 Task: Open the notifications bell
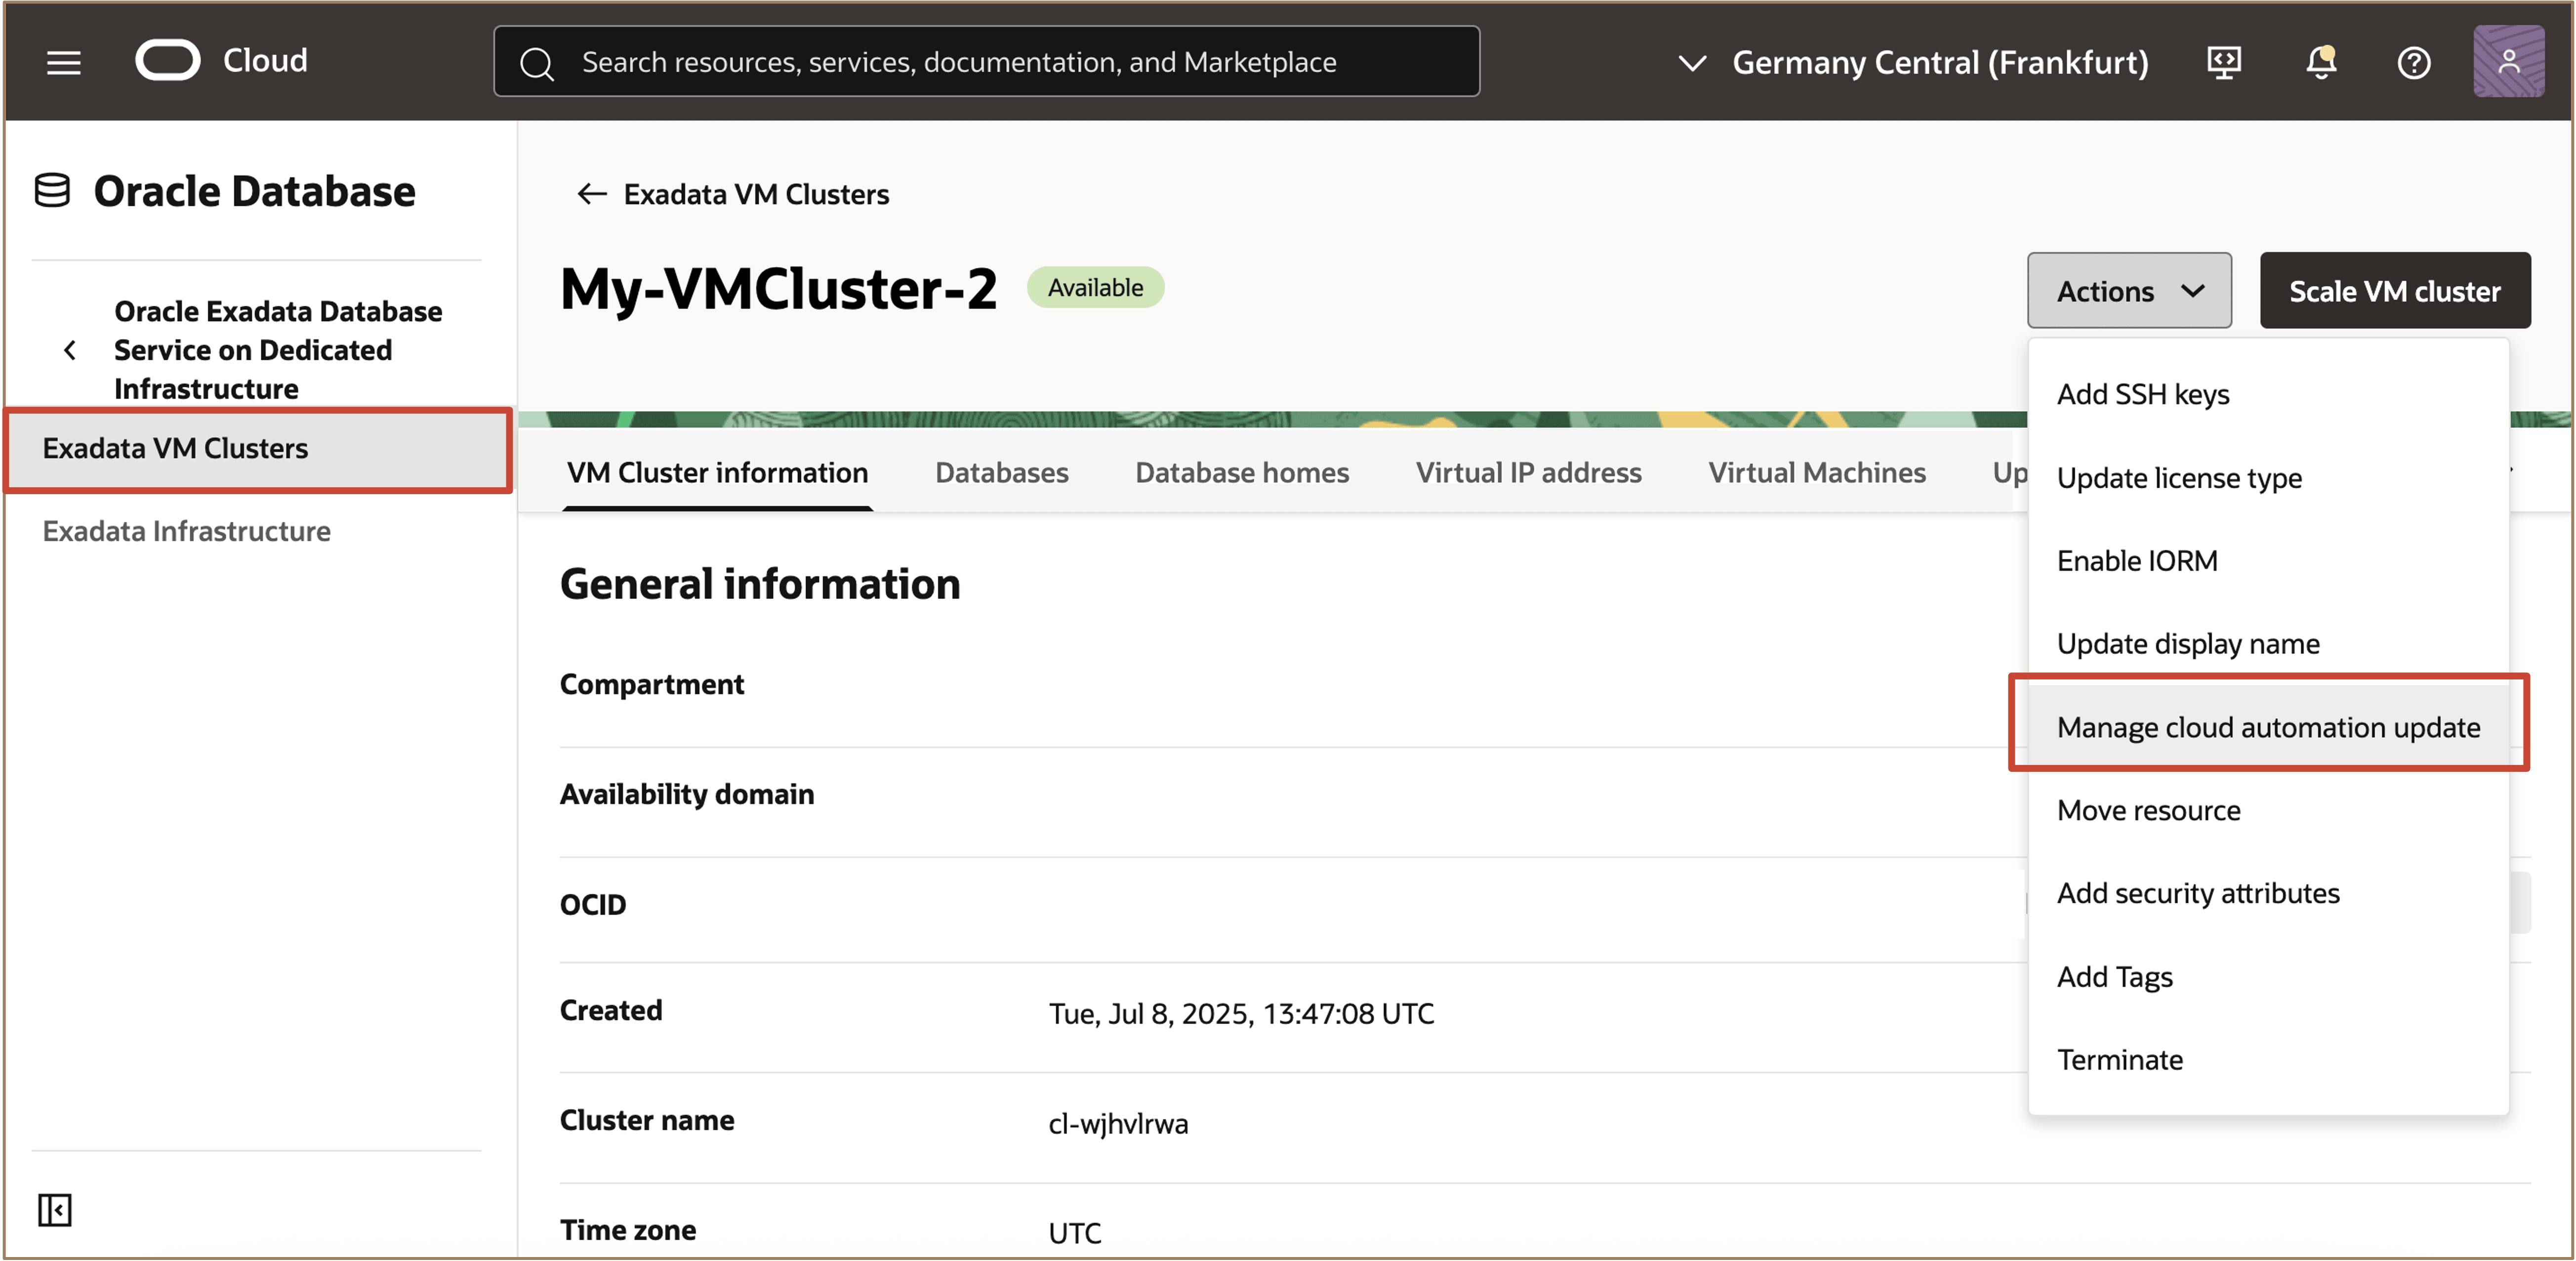coord(2320,62)
